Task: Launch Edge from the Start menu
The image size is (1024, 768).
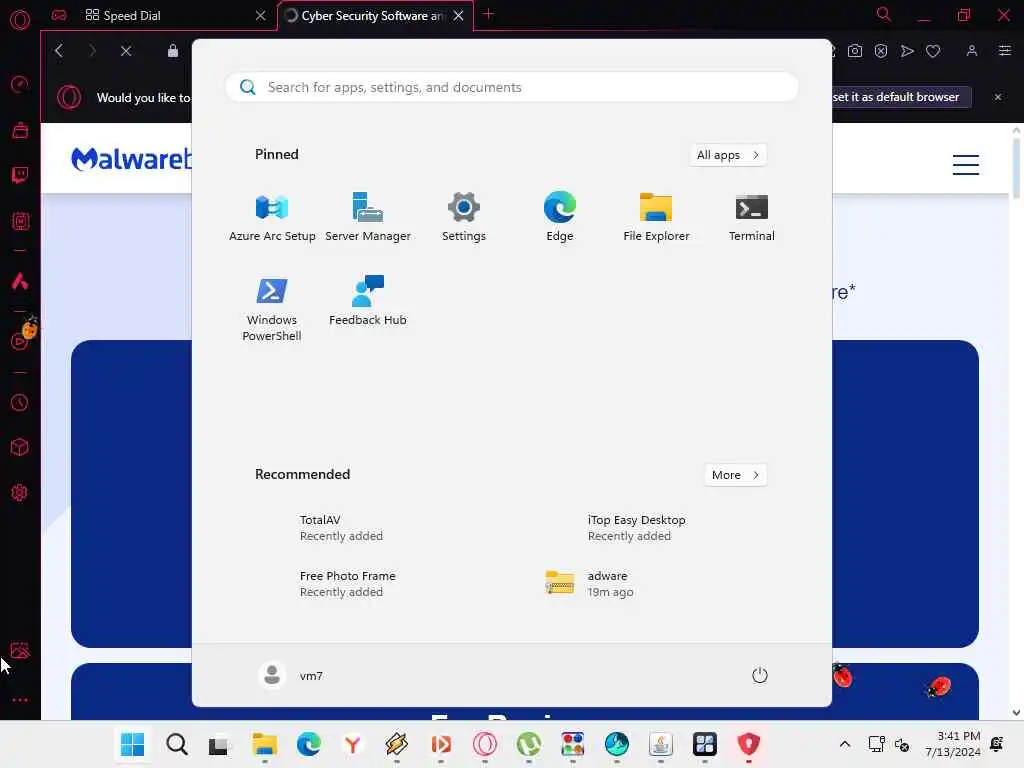Action: (560, 218)
